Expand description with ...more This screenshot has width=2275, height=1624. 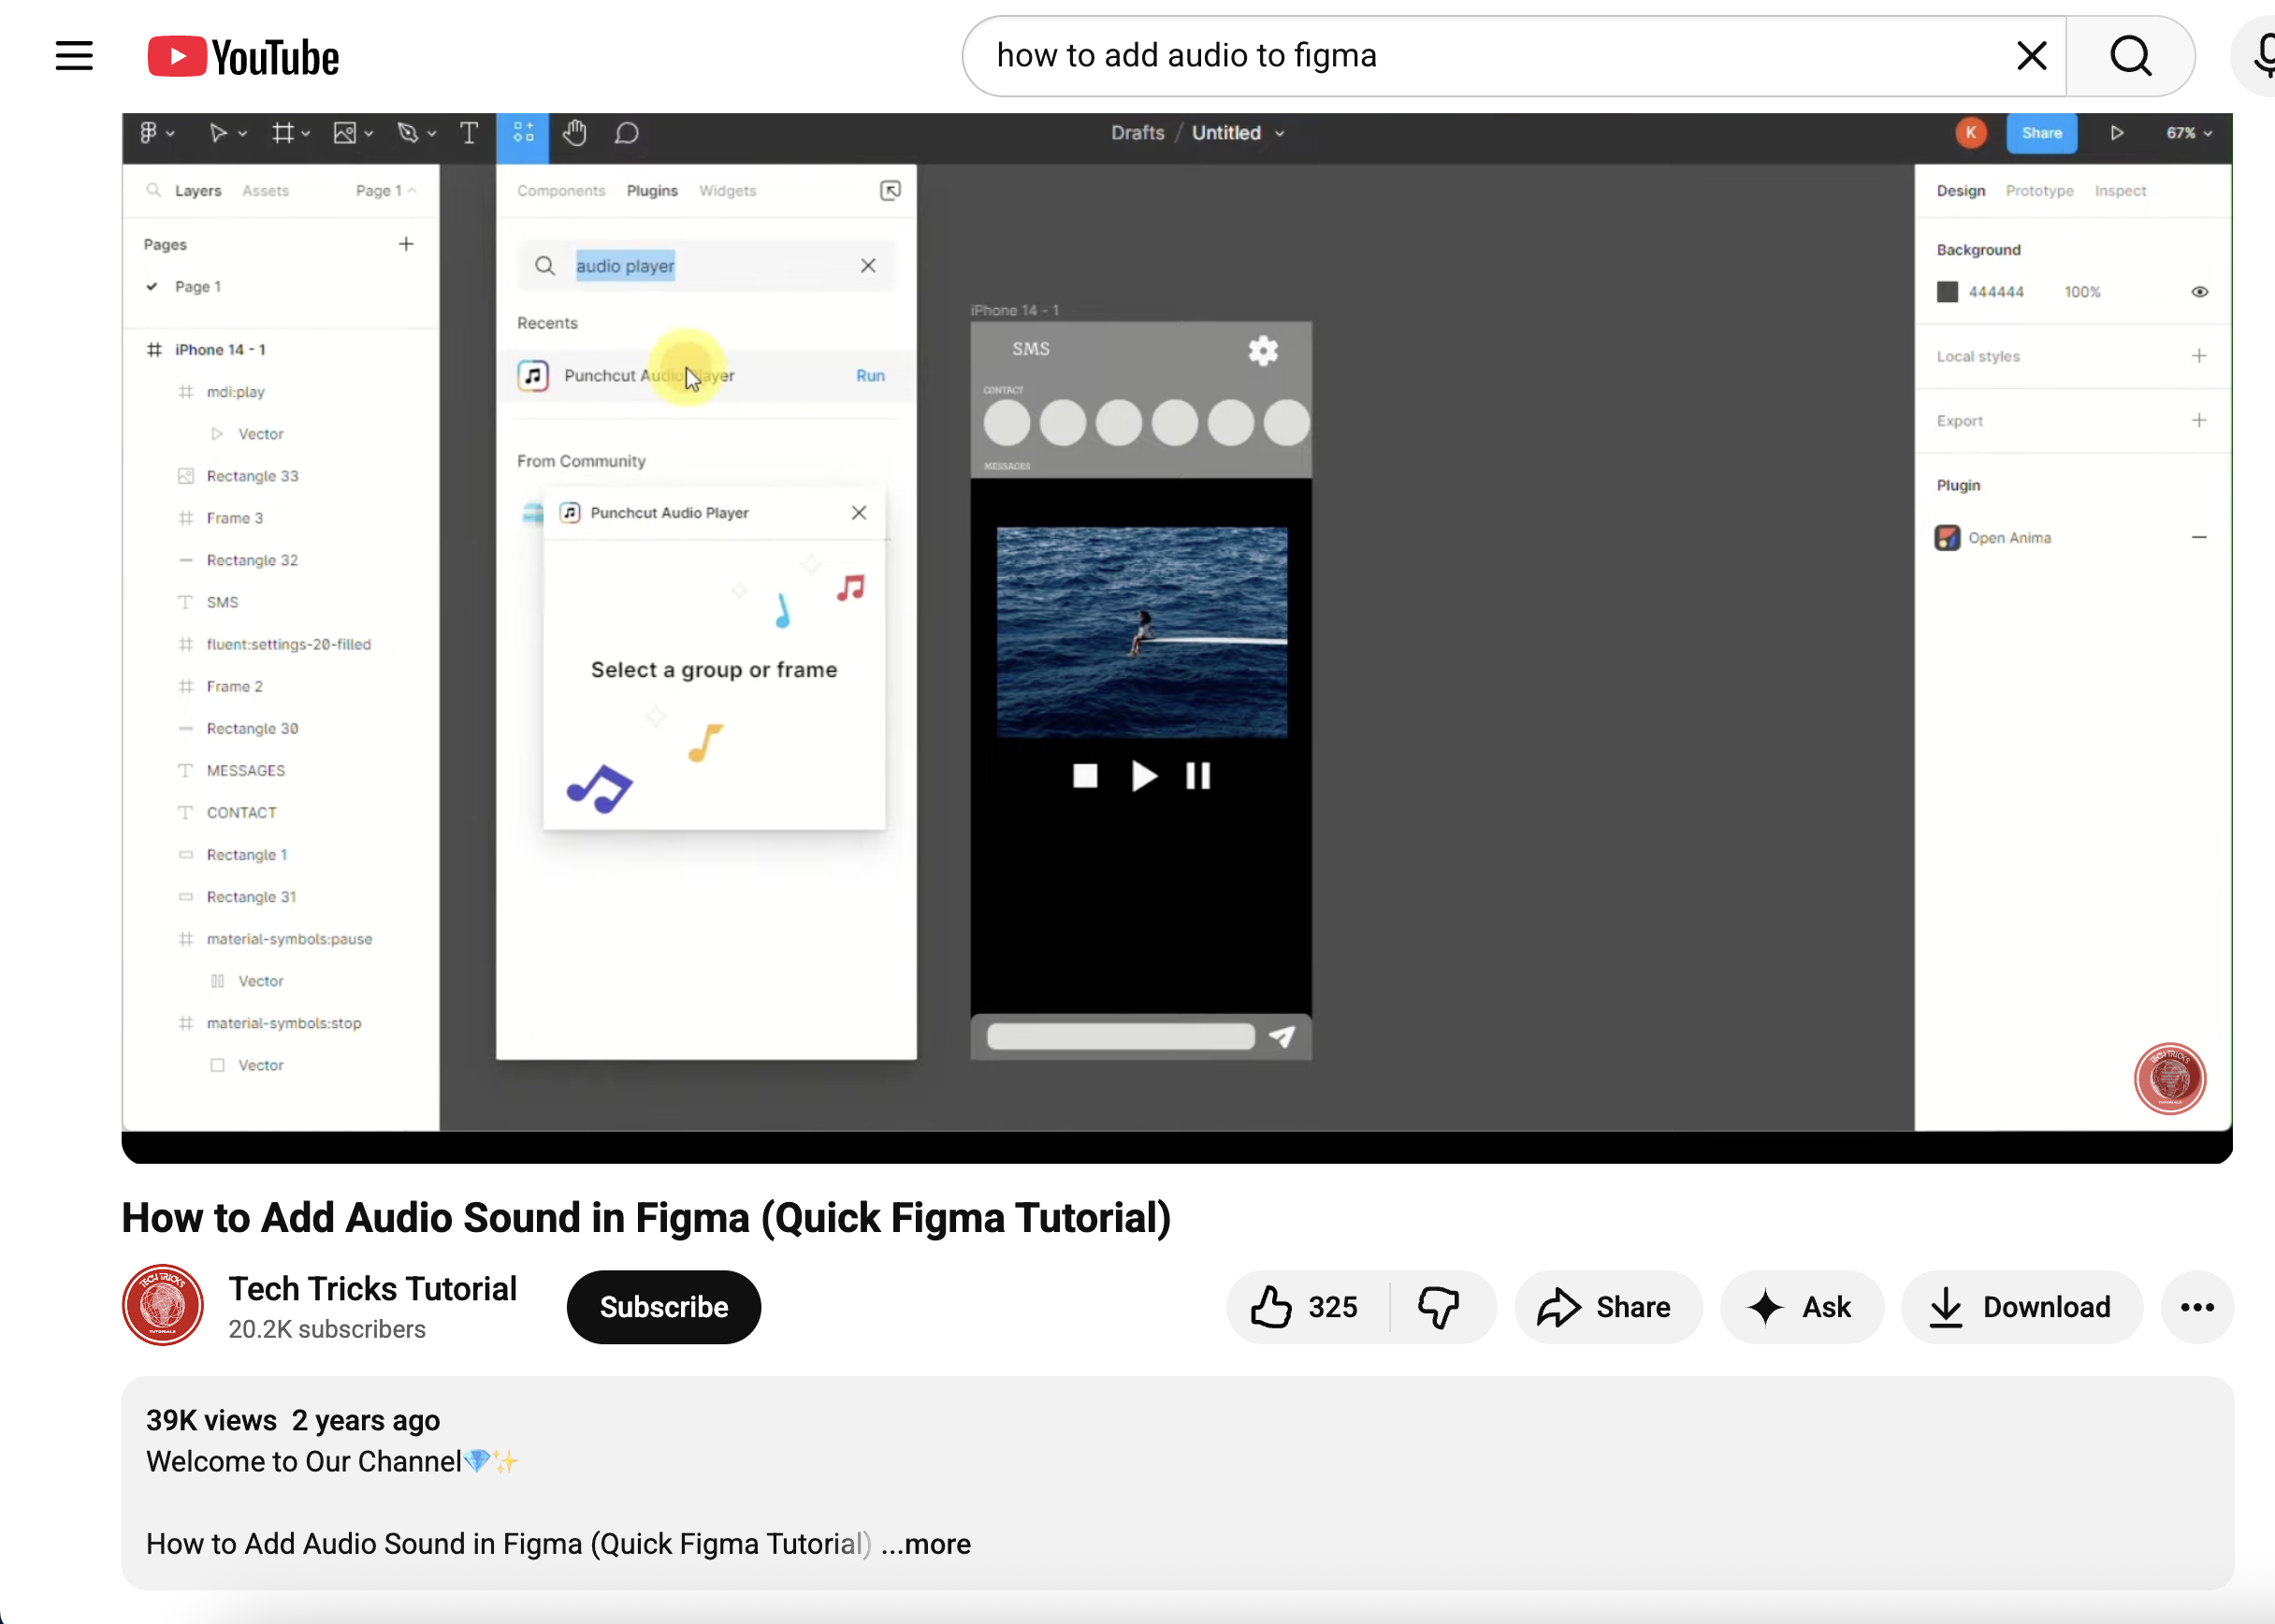click(926, 1544)
